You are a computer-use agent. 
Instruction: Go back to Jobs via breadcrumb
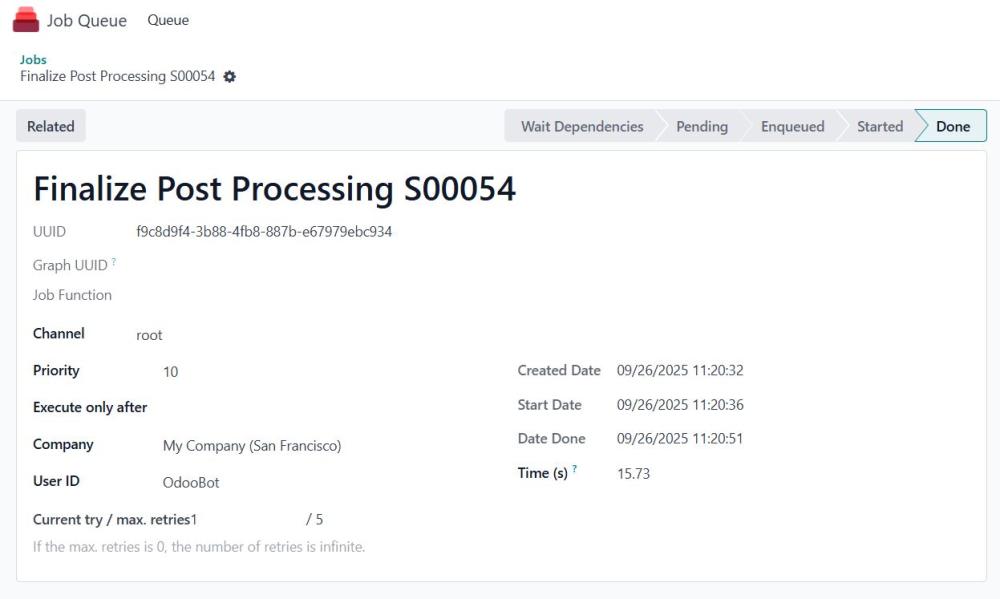pos(33,59)
